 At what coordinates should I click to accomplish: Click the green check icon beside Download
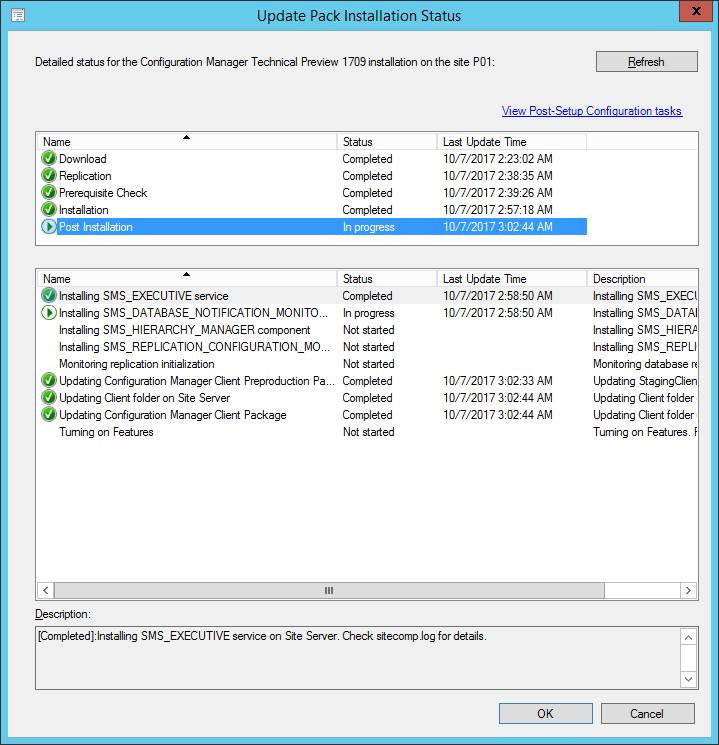coord(48,159)
